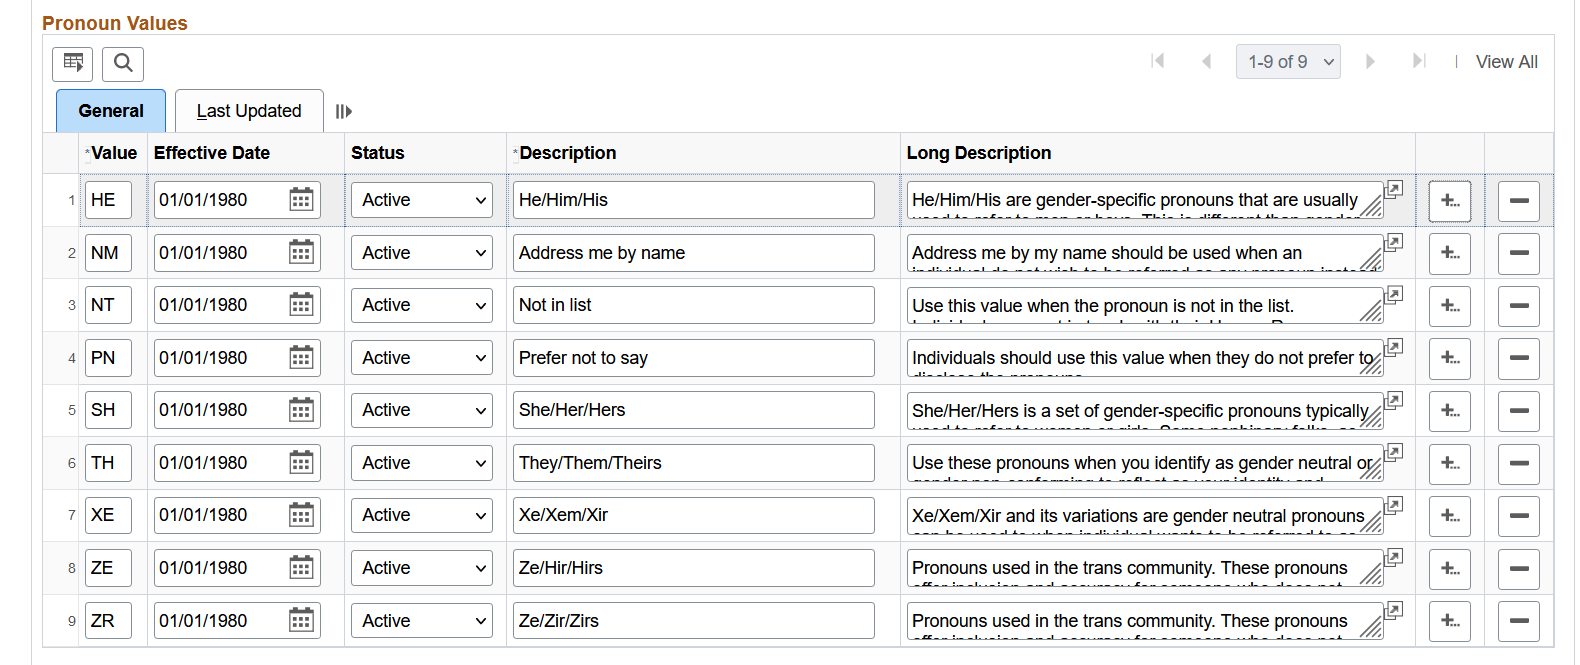Pop out Long Description for Ze/Zir/Zirs row
The image size is (1580, 665).
click(x=1394, y=609)
